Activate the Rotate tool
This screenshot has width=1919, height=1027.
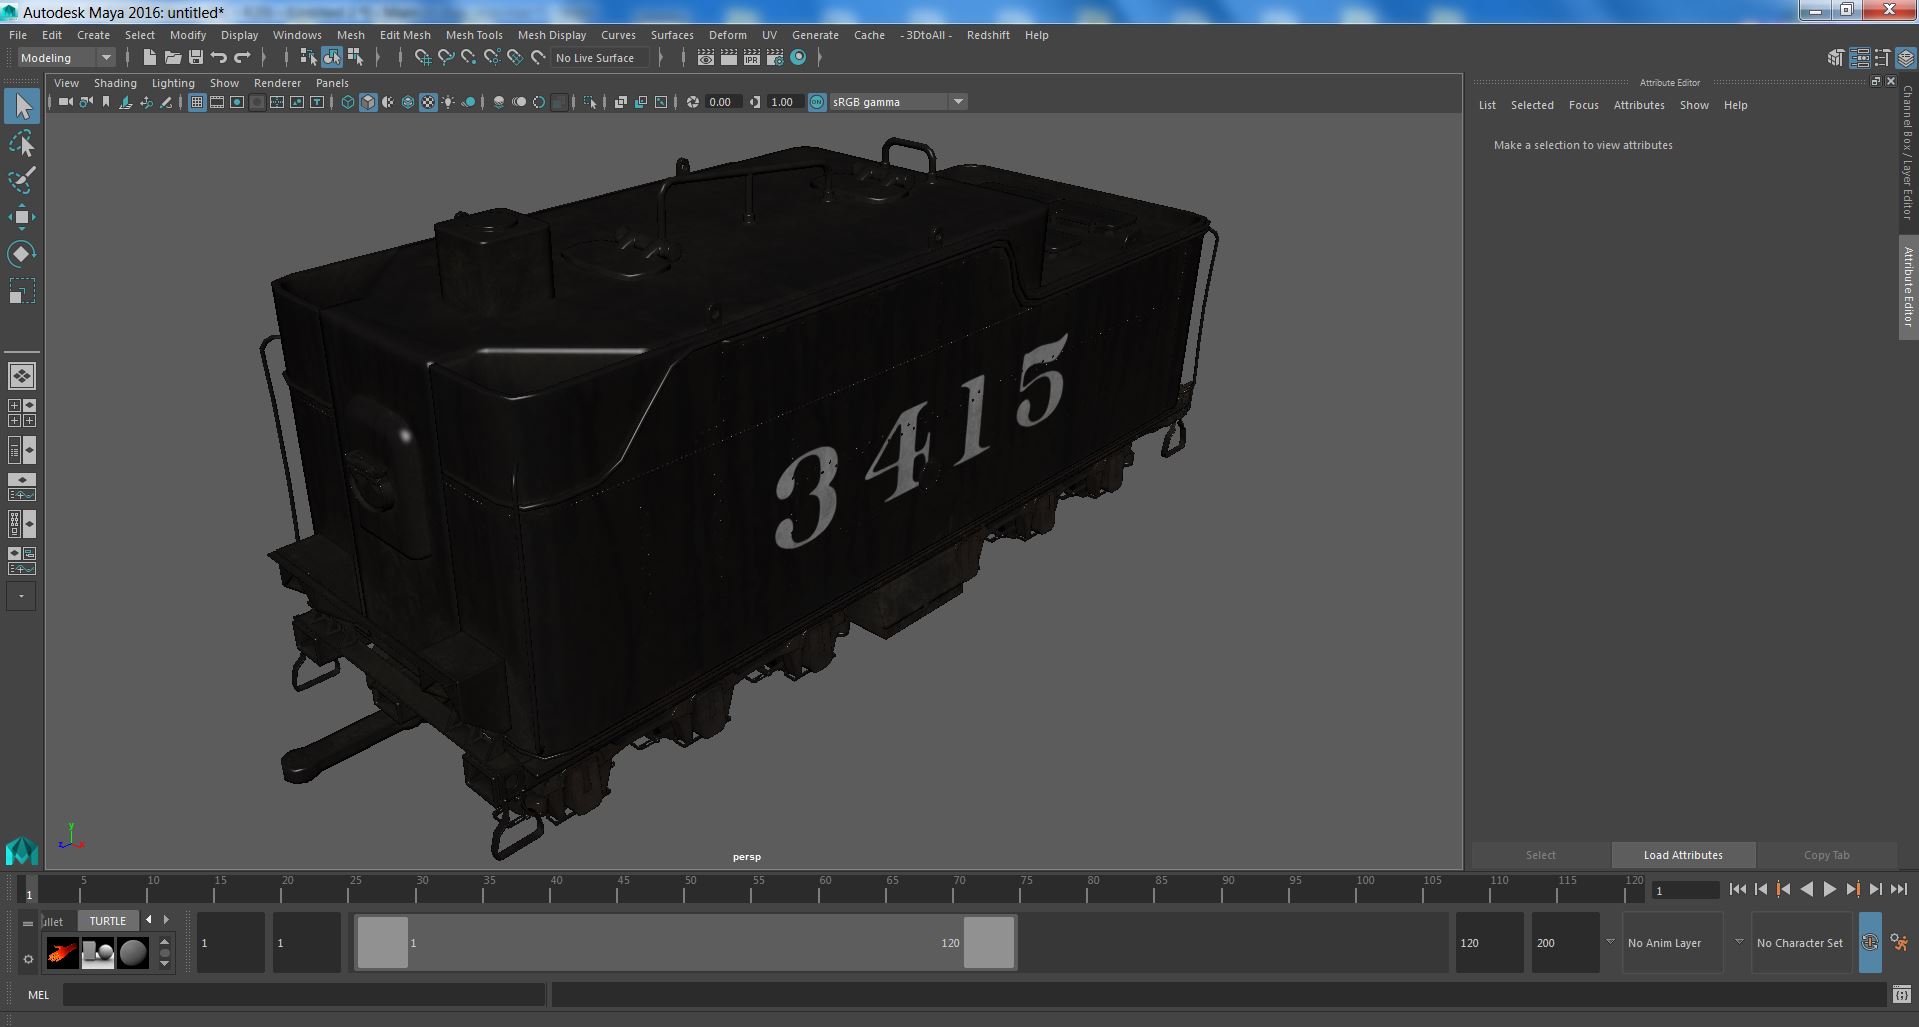coord(22,254)
